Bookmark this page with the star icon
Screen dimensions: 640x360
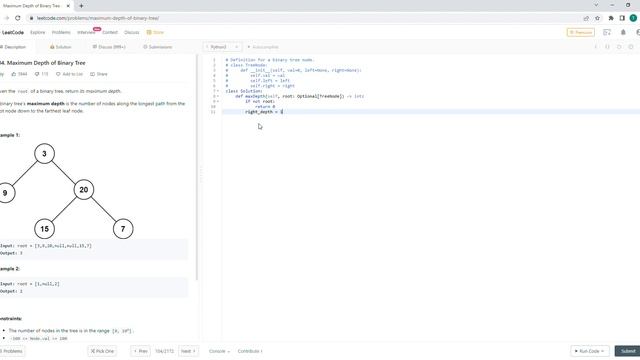[597, 18]
